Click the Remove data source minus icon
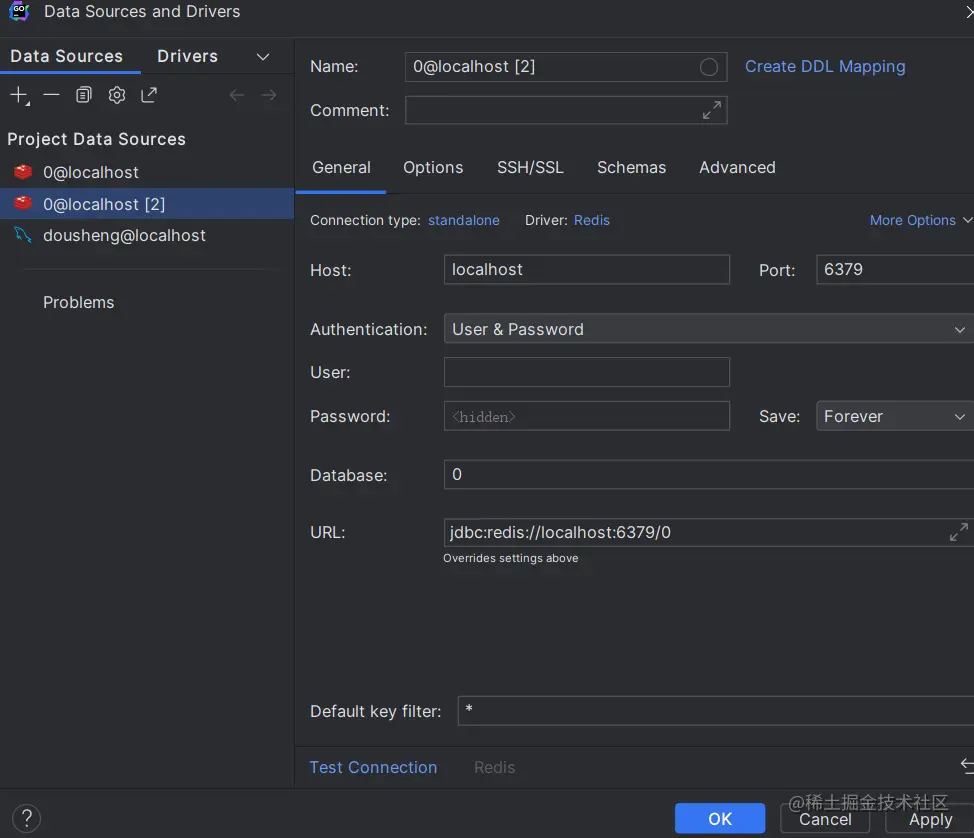 tap(51, 95)
